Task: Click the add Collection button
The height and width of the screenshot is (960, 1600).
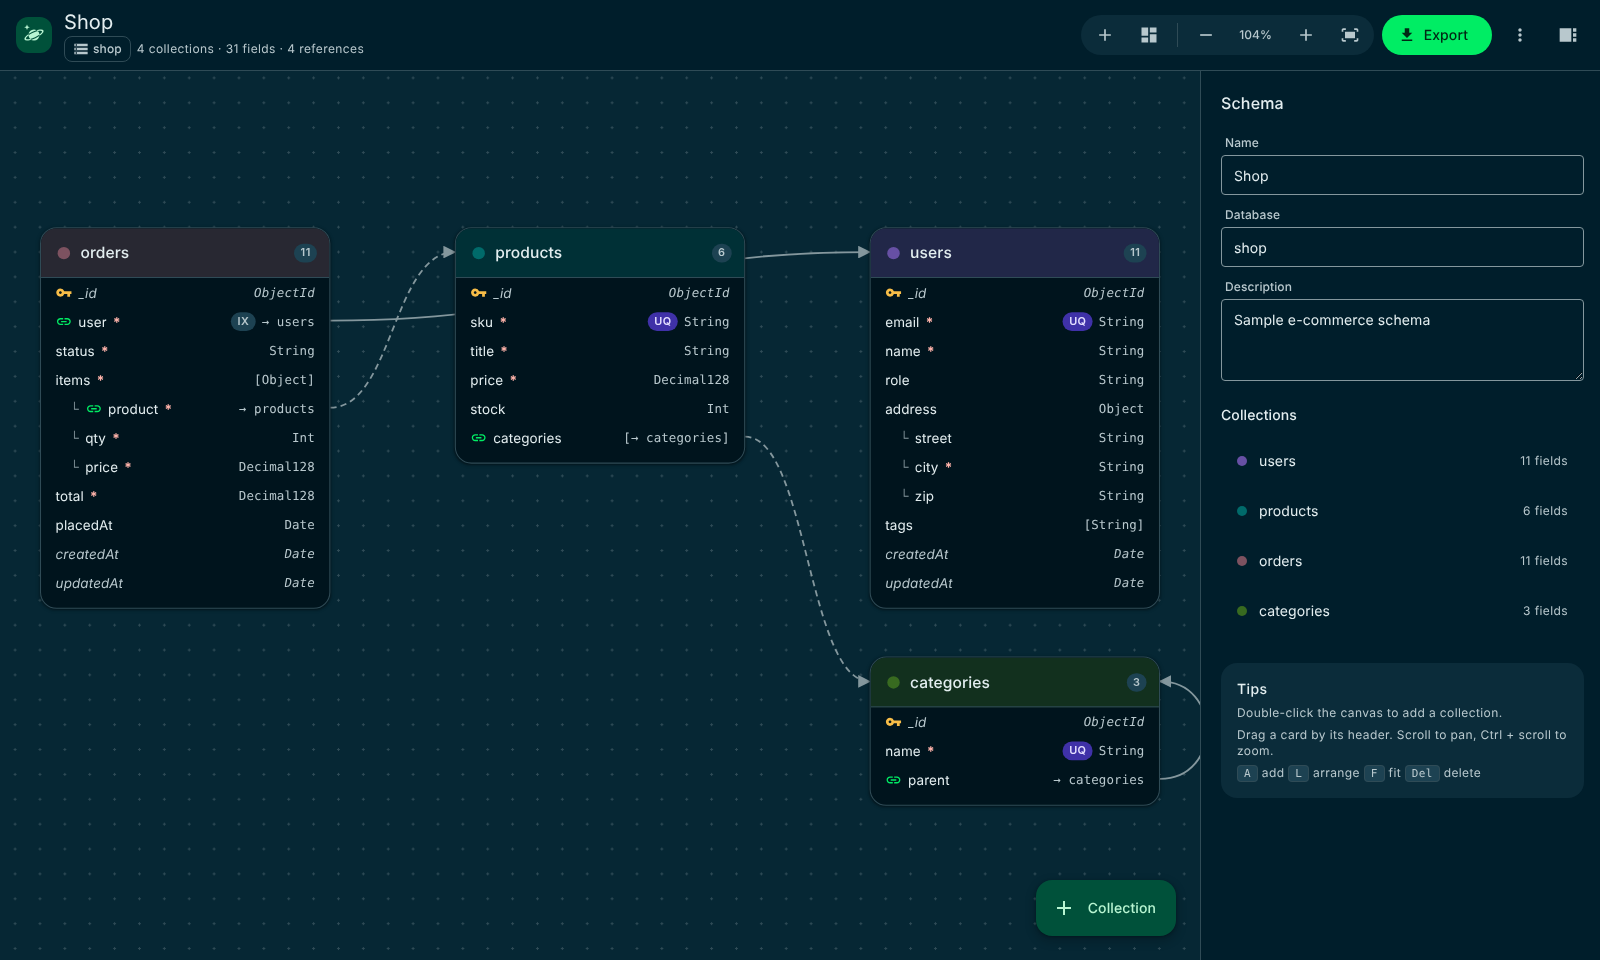Action: click(1106, 908)
